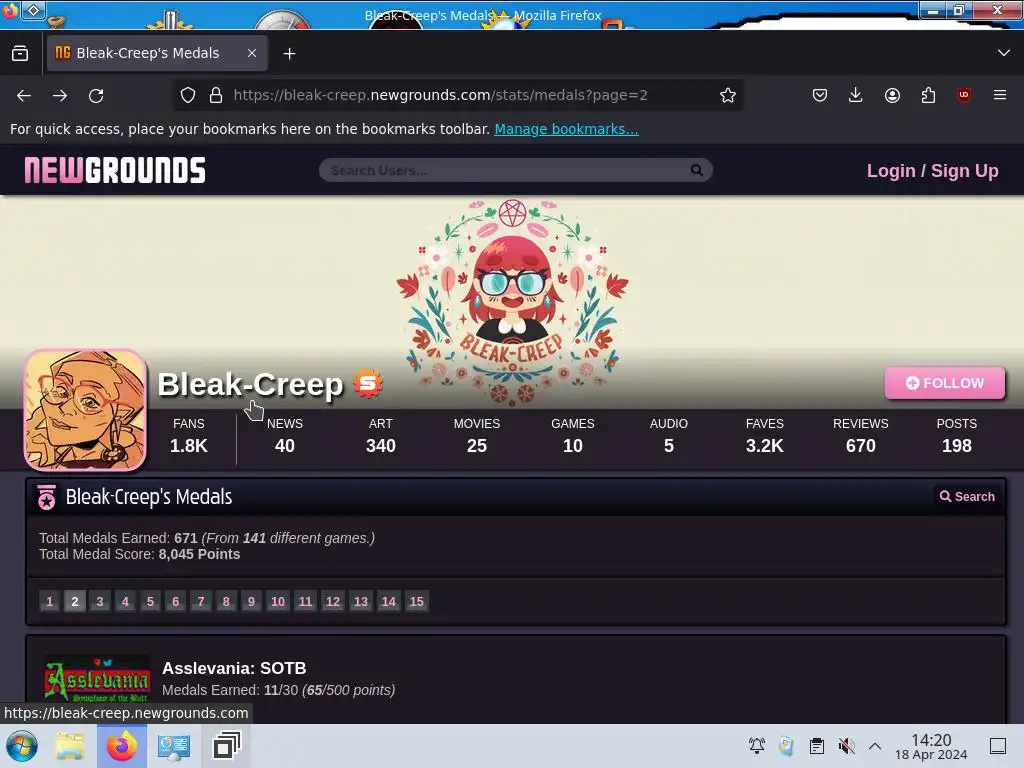Image resolution: width=1024 pixels, height=768 pixels.
Task: Open Firefox account icon
Action: point(892,95)
